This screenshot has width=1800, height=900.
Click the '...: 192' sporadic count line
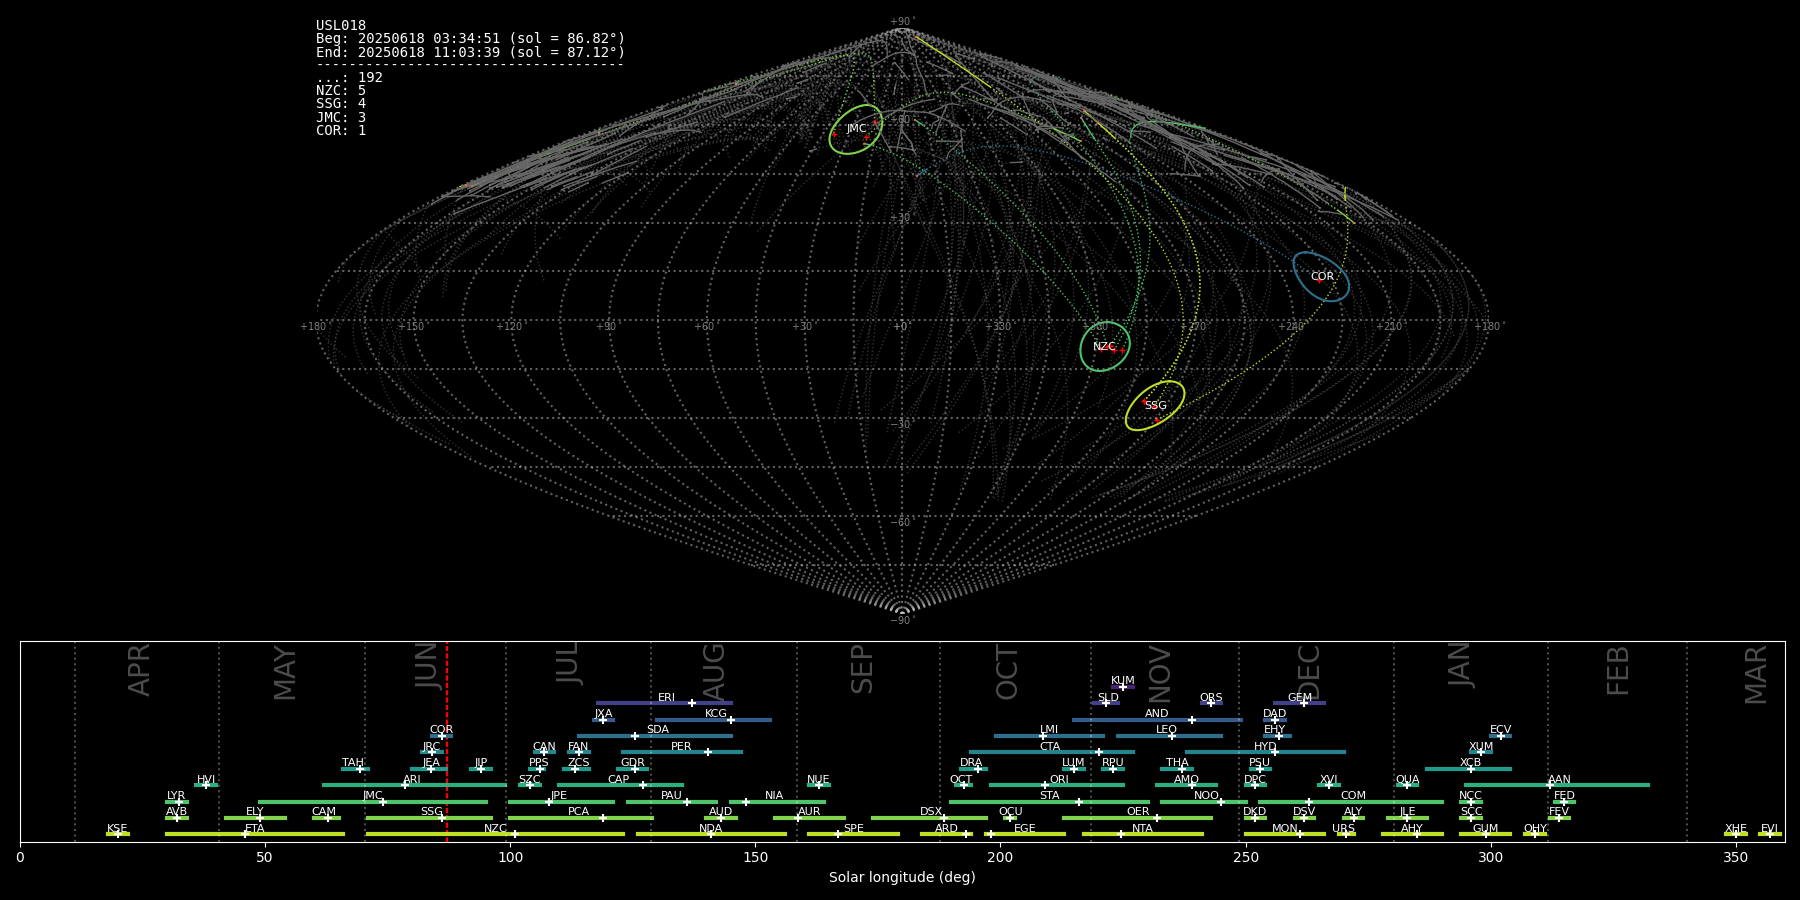(349, 78)
